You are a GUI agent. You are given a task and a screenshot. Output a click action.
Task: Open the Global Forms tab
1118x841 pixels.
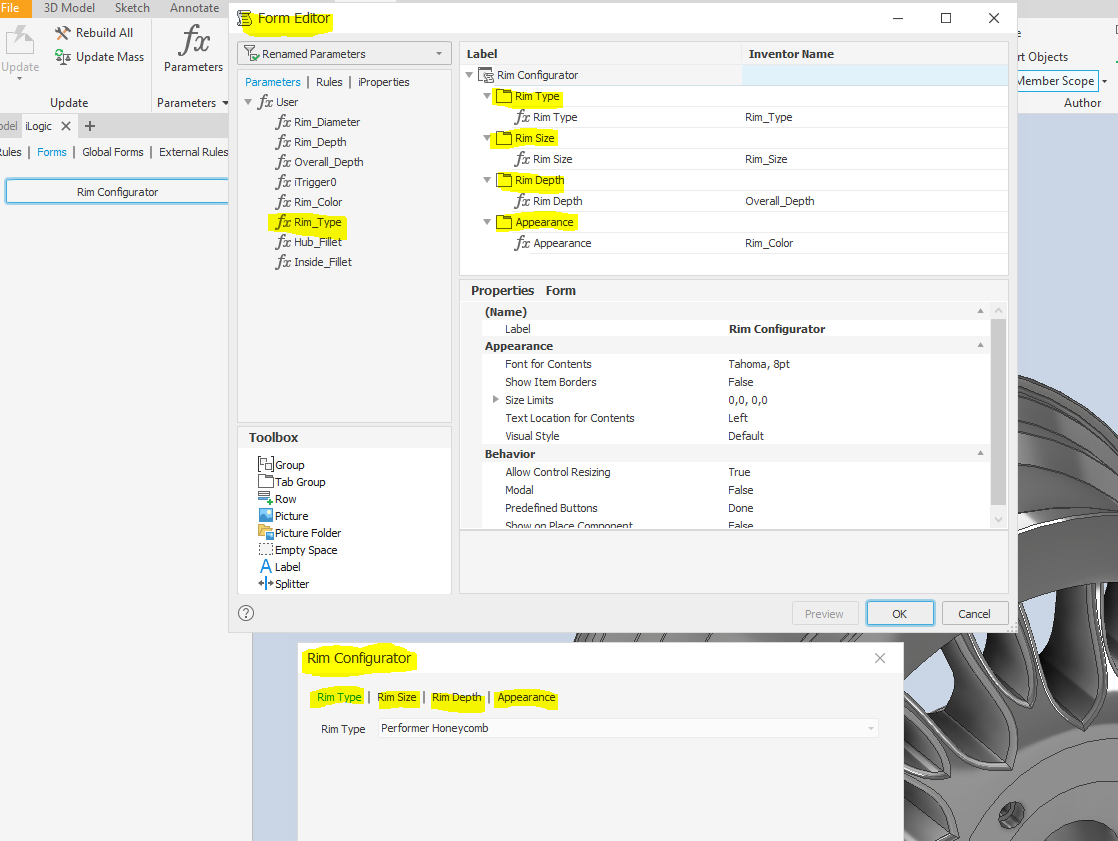[113, 152]
